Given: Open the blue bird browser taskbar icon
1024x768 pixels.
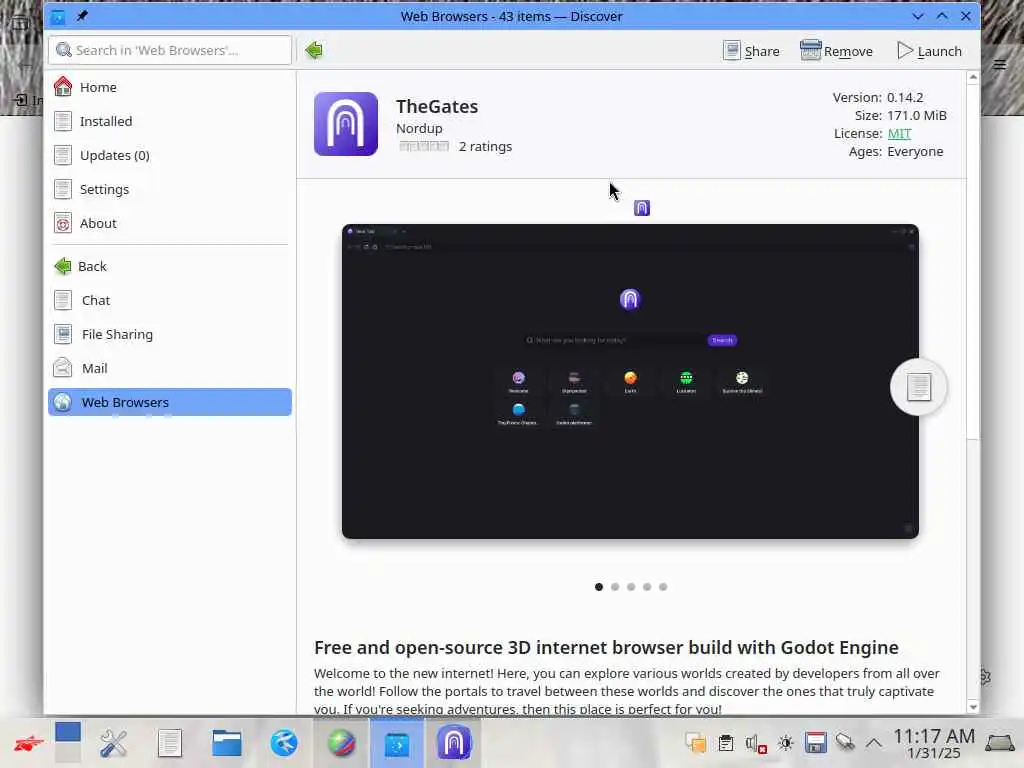Looking at the screenshot, I should pyautogui.click(x=284, y=743).
